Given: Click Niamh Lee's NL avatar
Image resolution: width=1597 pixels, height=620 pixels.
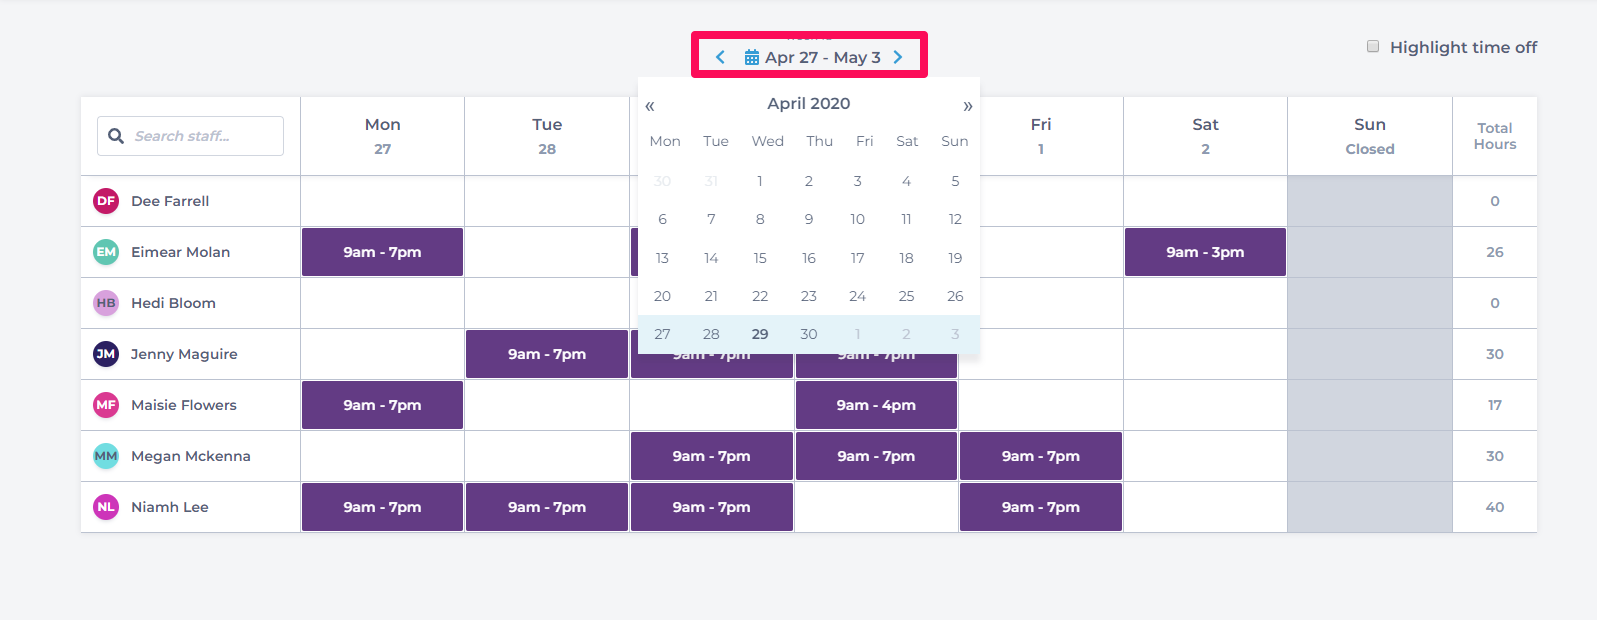Looking at the screenshot, I should coord(106,507).
